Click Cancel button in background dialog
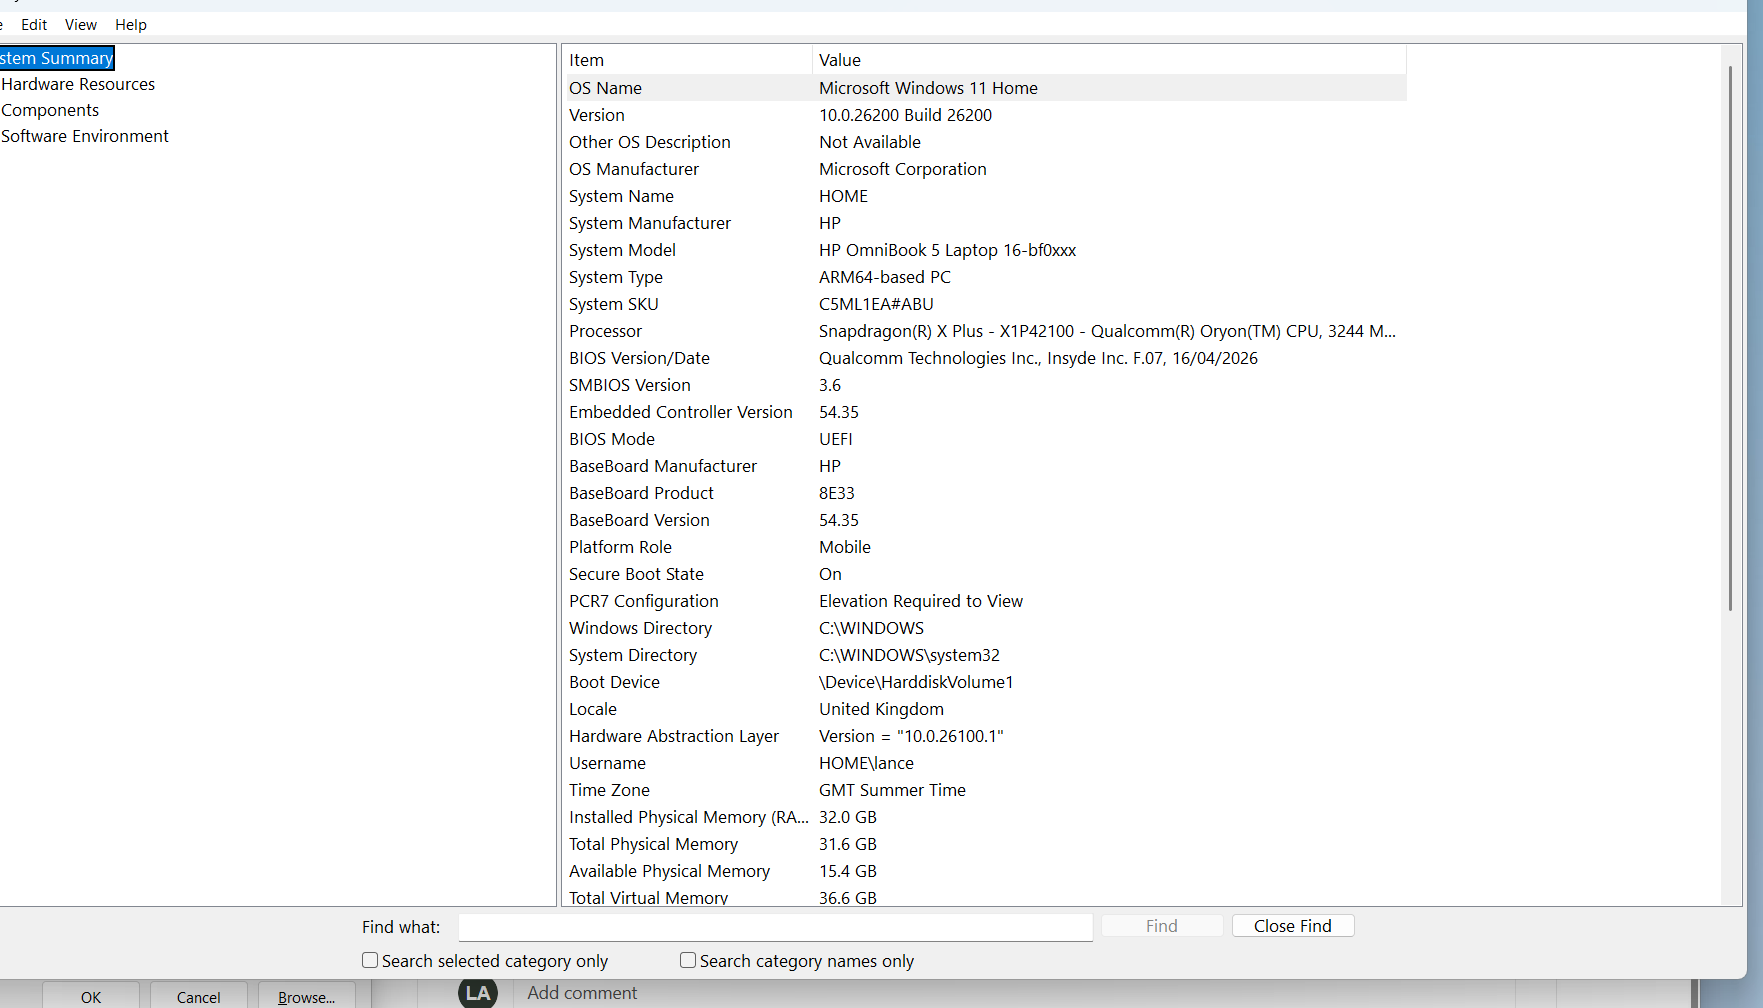 click(x=198, y=997)
